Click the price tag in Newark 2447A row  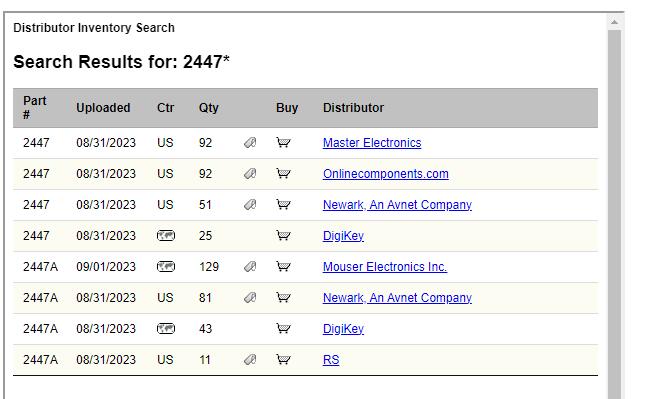point(250,297)
